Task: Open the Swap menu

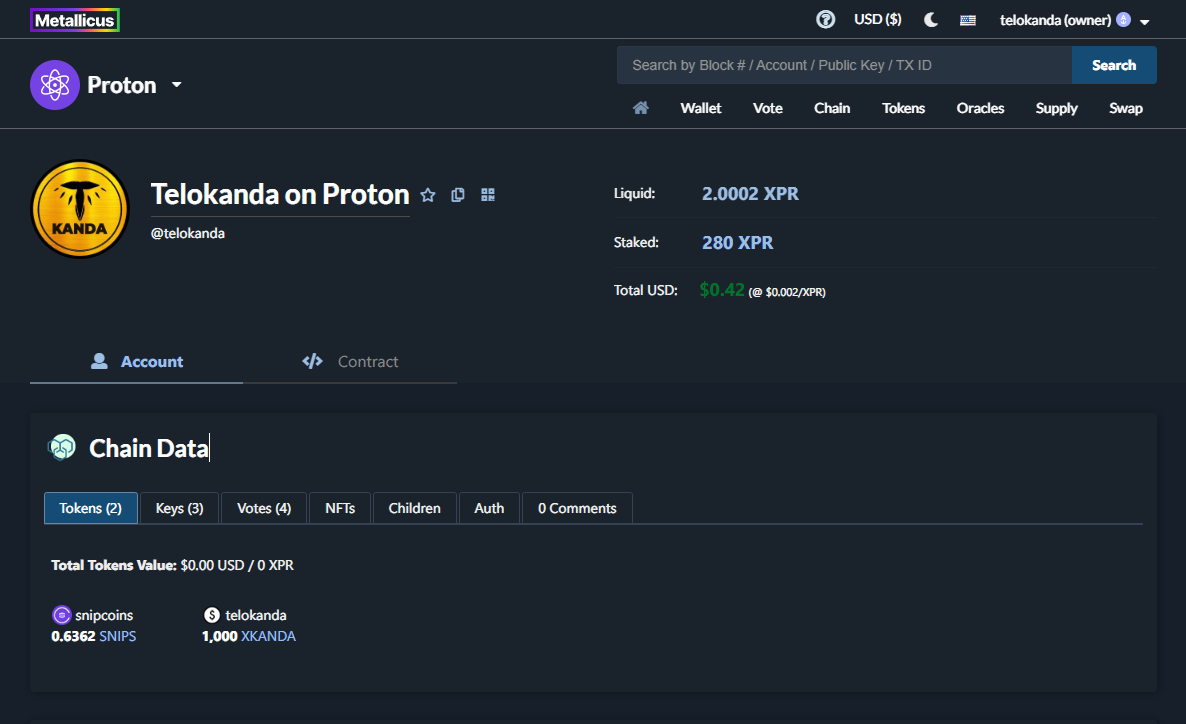Action: click(1125, 108)
